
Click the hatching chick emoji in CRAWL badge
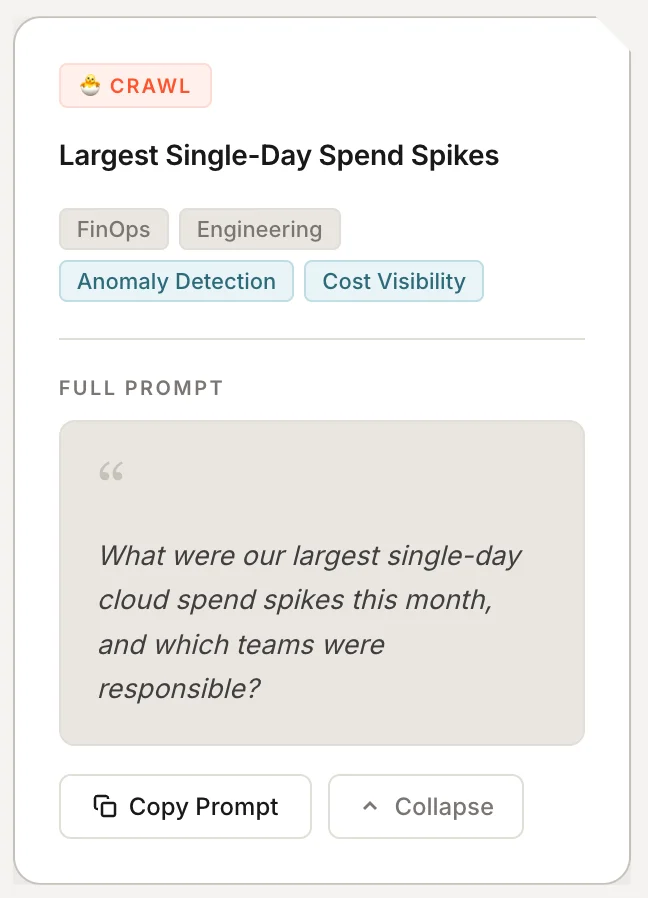89,85
